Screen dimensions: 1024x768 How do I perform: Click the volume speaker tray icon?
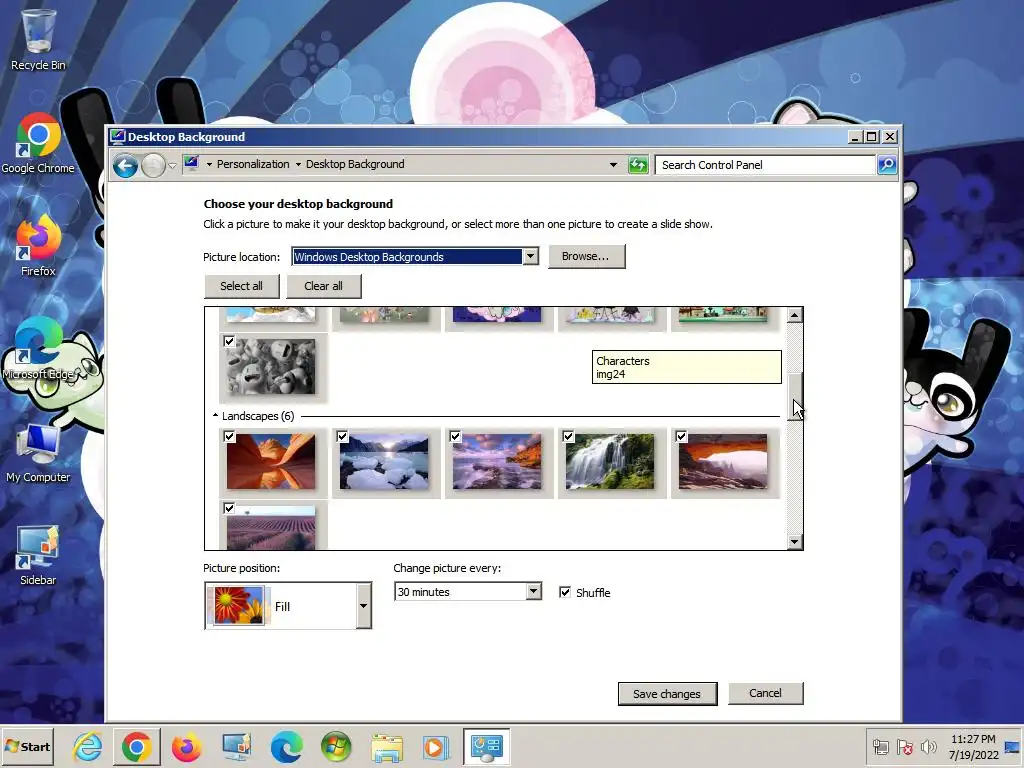(927, 746)
